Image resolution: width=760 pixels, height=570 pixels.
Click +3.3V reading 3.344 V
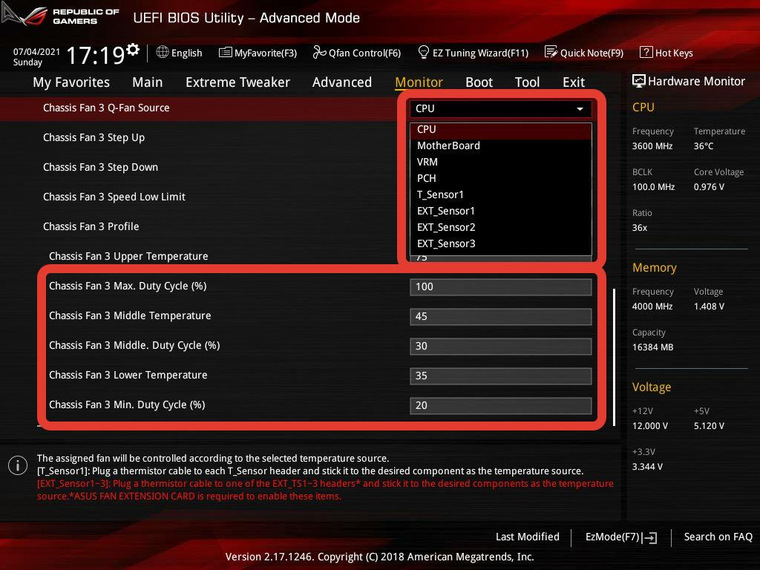pyautogui.click(x=648, y=467)
